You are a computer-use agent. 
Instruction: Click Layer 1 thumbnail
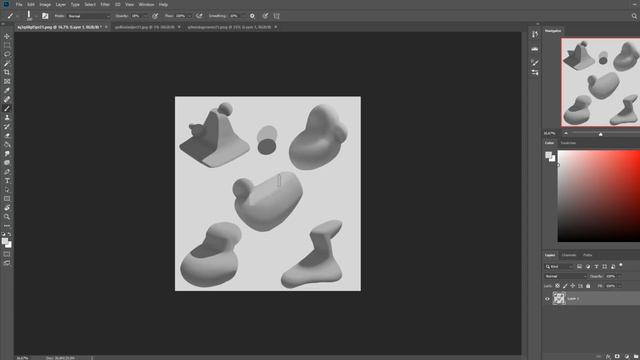click(x=559, y=298)
